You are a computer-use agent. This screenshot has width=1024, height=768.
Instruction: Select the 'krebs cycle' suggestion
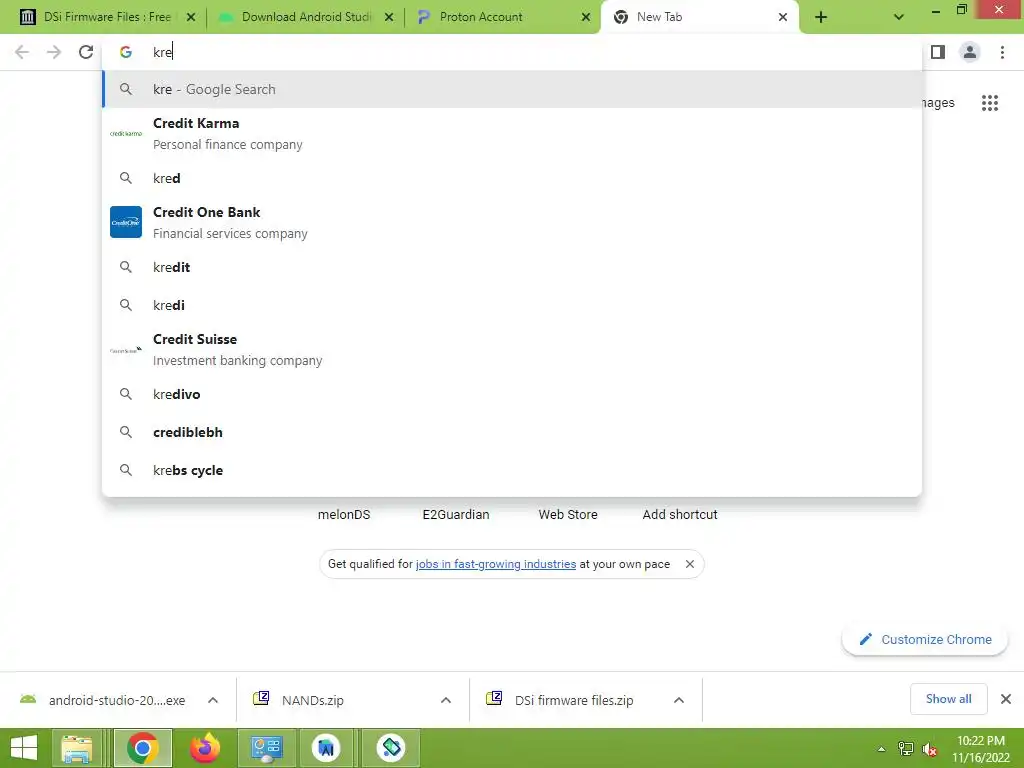pos(512,470)
